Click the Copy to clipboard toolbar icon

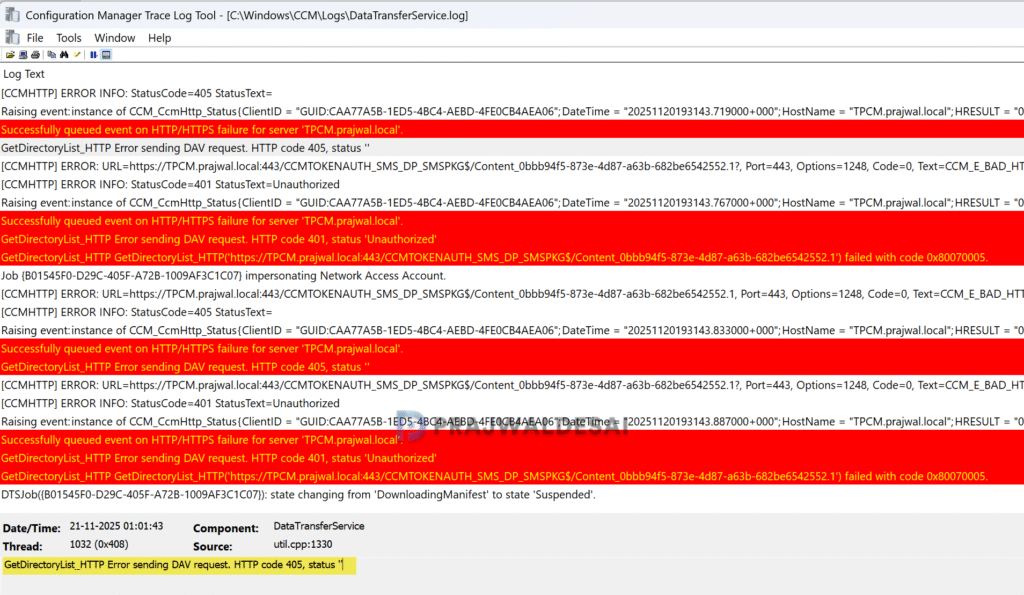[52, 55]
